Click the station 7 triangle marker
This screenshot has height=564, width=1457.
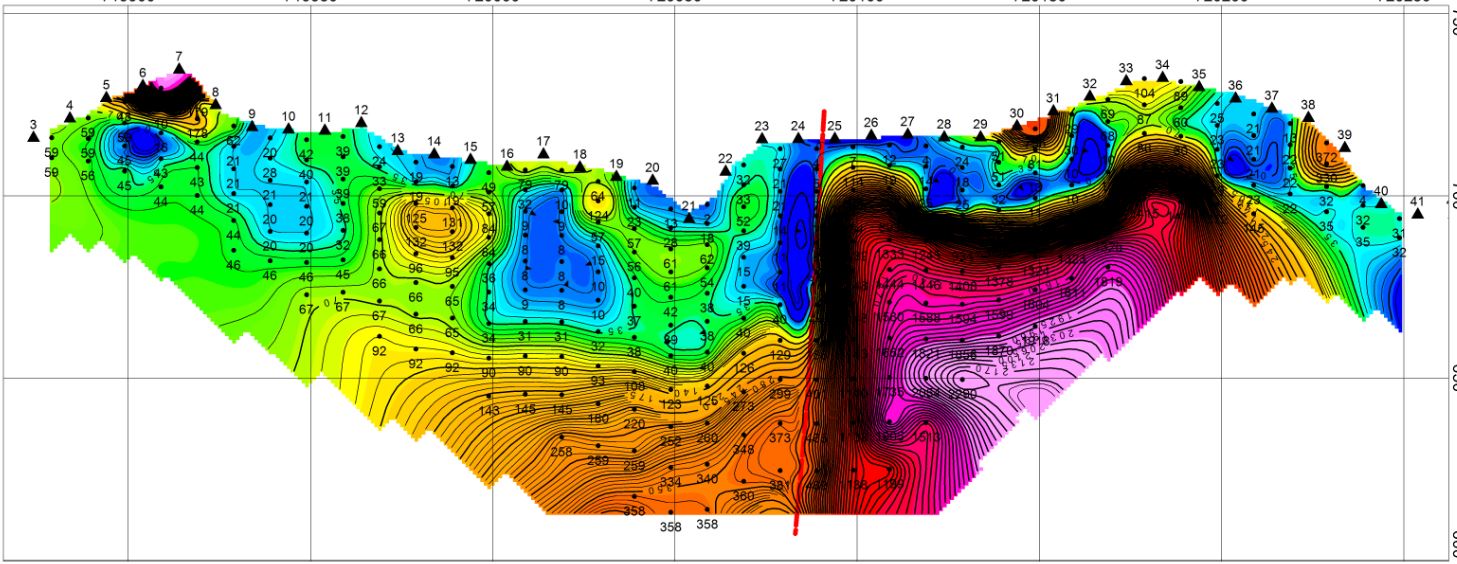tap(179, 69)
